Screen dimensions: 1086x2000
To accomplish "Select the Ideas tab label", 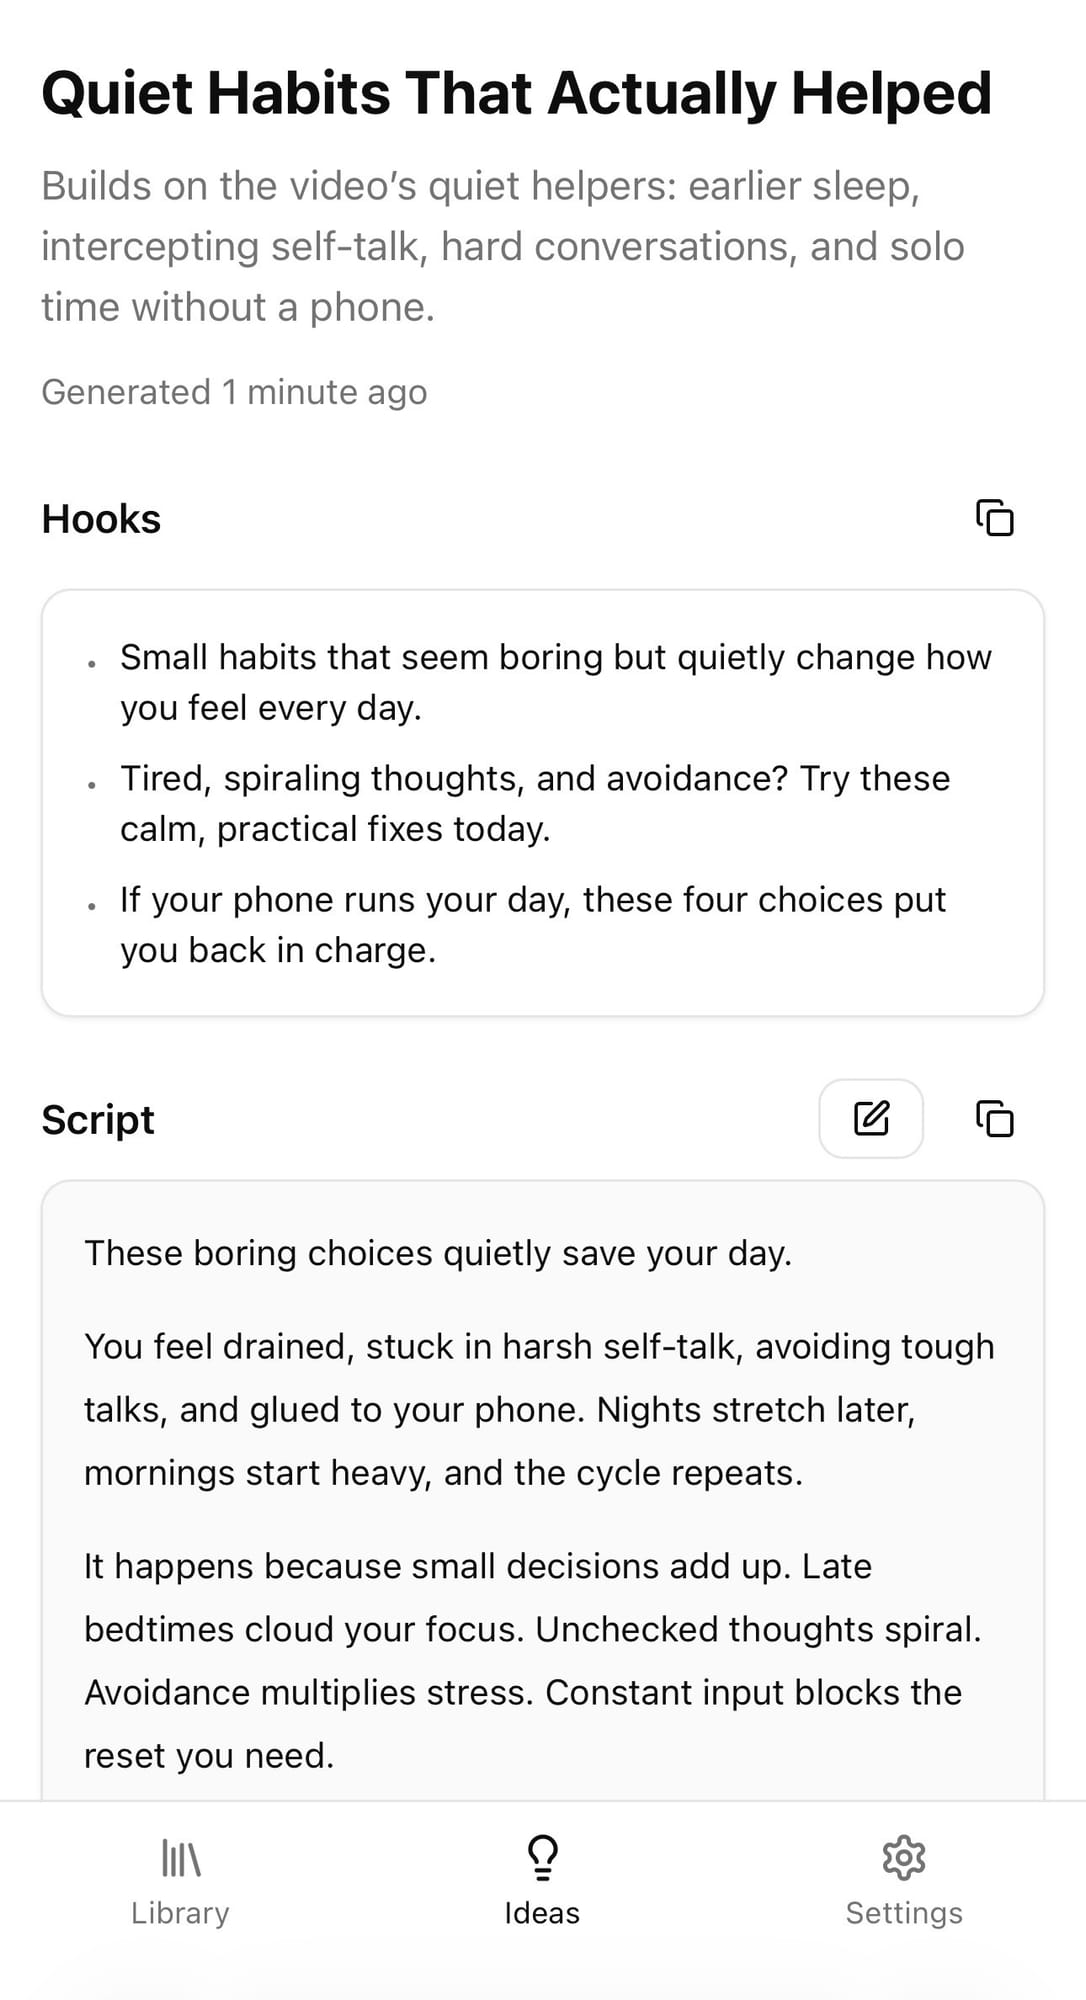I will pos(542,1913).
